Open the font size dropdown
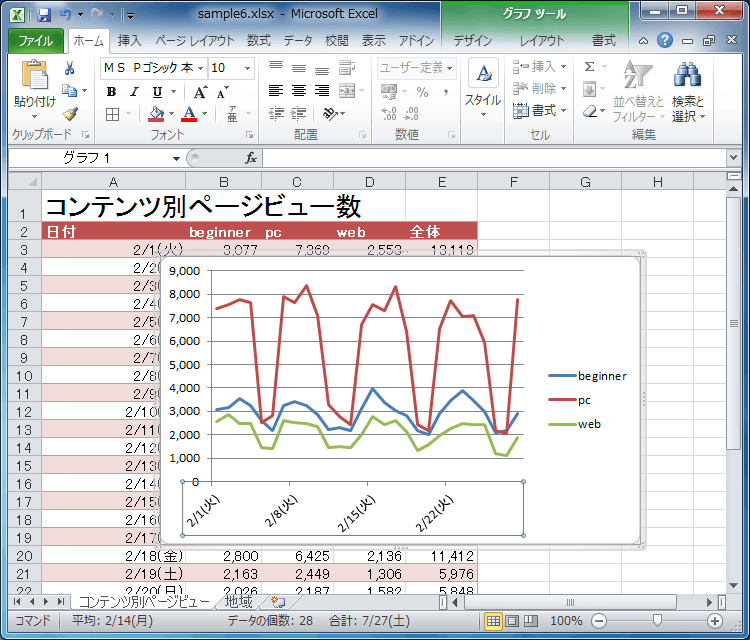The width and height of the screenshot is (750, 640). point(247,68)
